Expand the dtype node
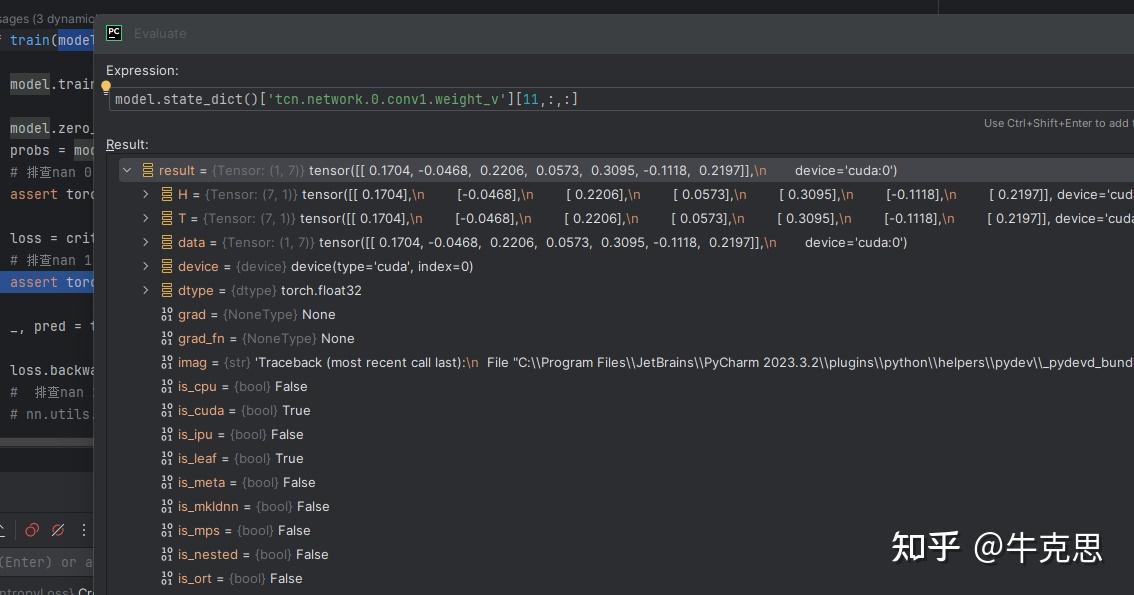The height and width of the screenshot is (595, 1134). point(146,290)
